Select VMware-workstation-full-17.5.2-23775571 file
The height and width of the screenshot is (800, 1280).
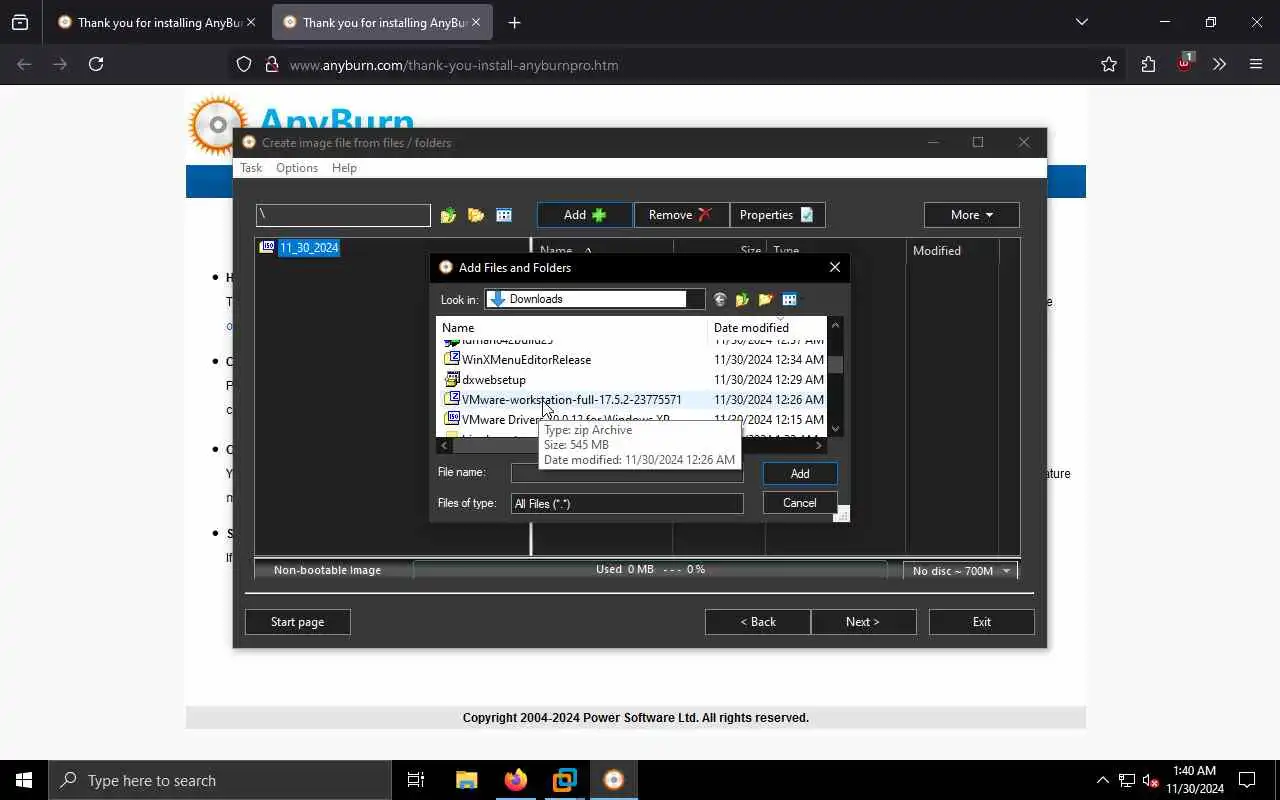tap(571, 399)
